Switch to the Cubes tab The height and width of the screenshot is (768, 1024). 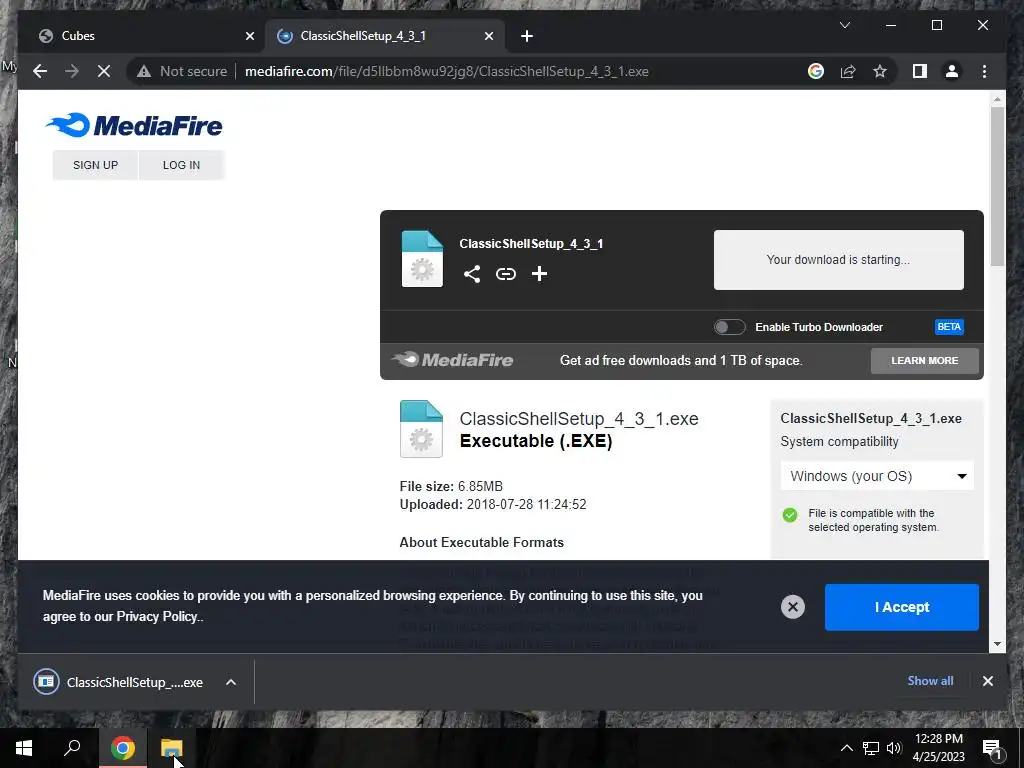[142, 36]
